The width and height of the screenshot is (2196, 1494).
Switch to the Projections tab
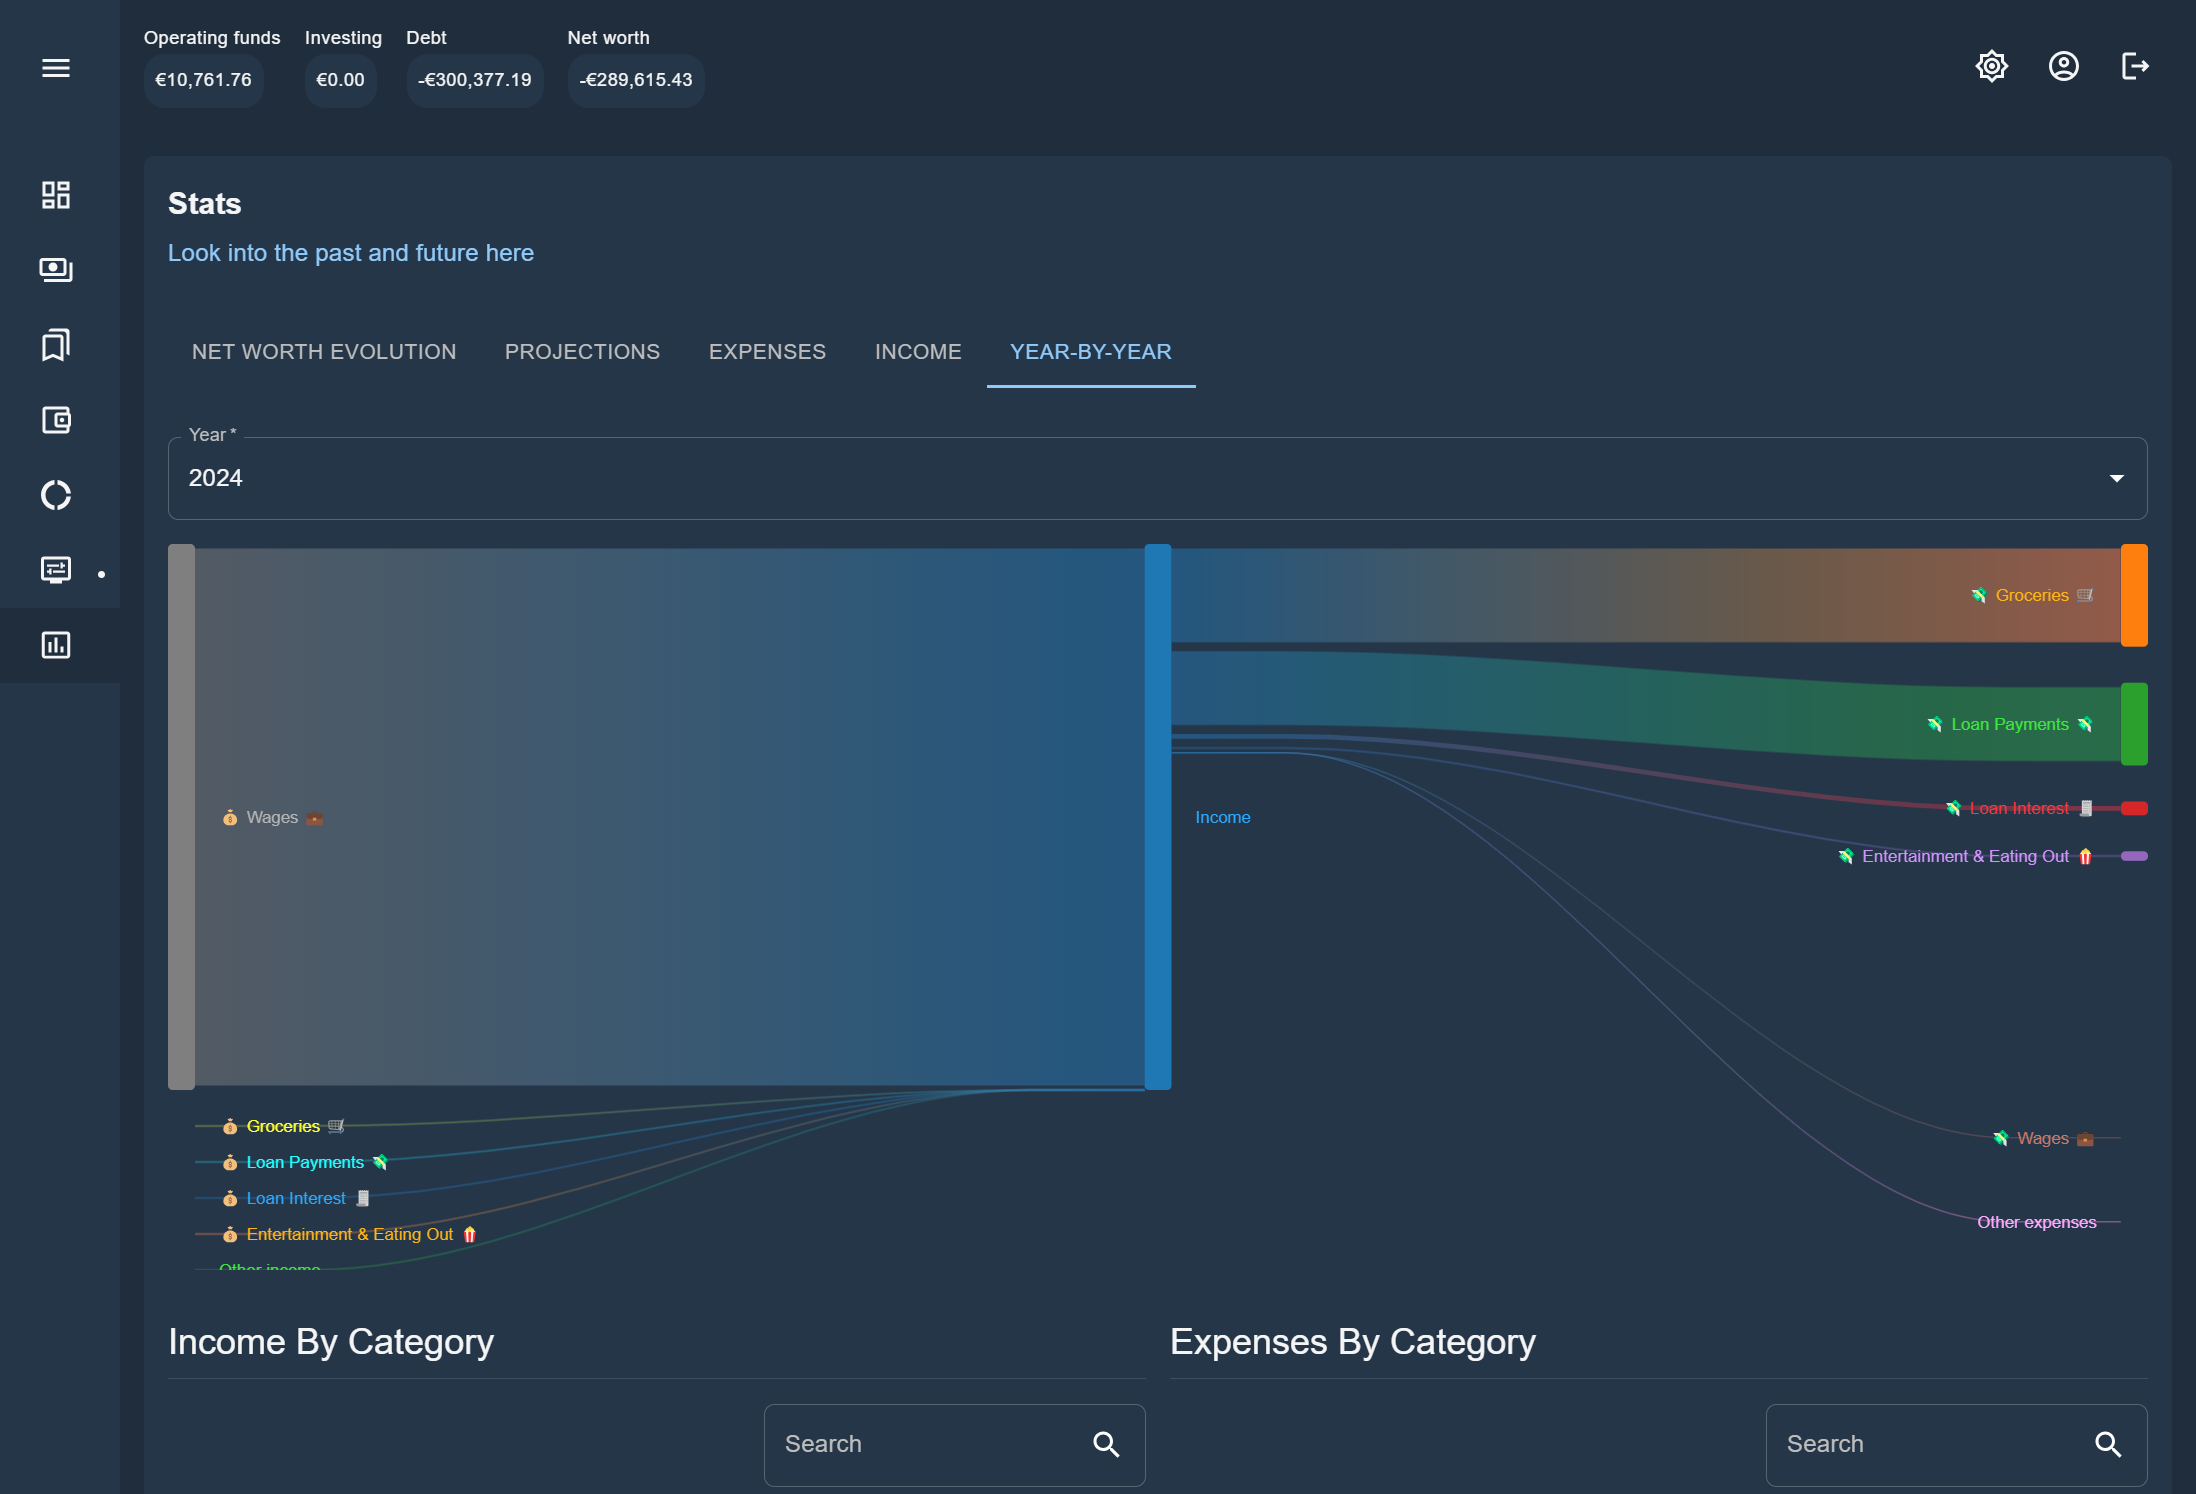(x=582, y=352)
